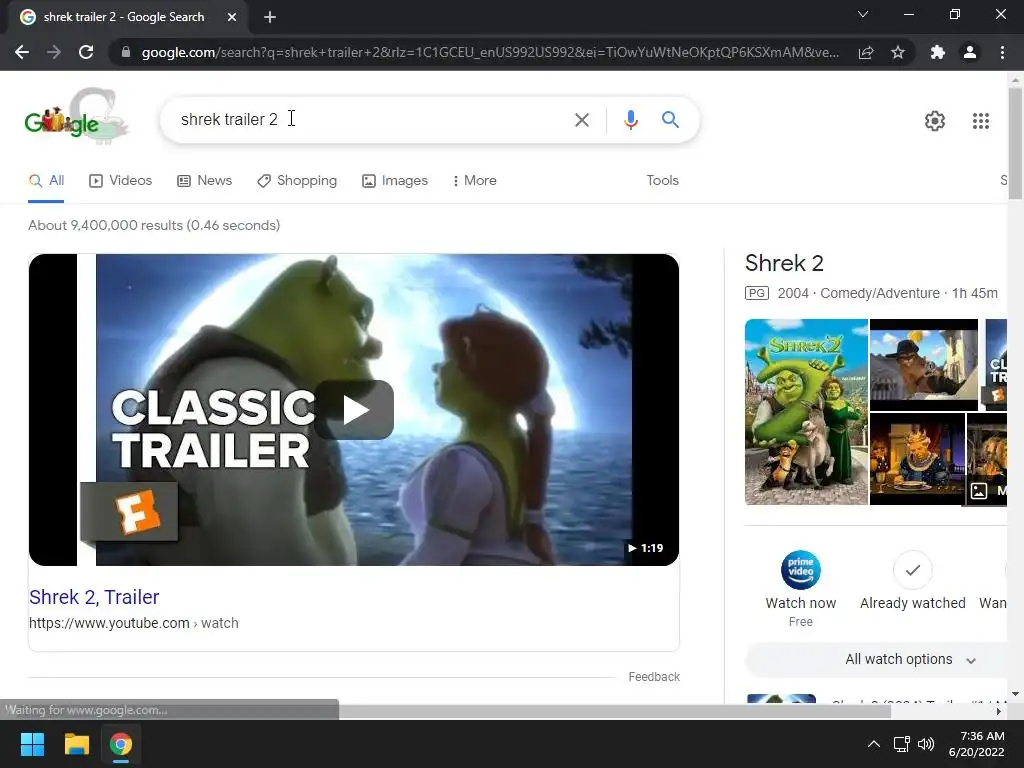This screenshot has height=768, width=1024.
Task: Open the Shrek 2 movie poster image
Action: point(806,412)
